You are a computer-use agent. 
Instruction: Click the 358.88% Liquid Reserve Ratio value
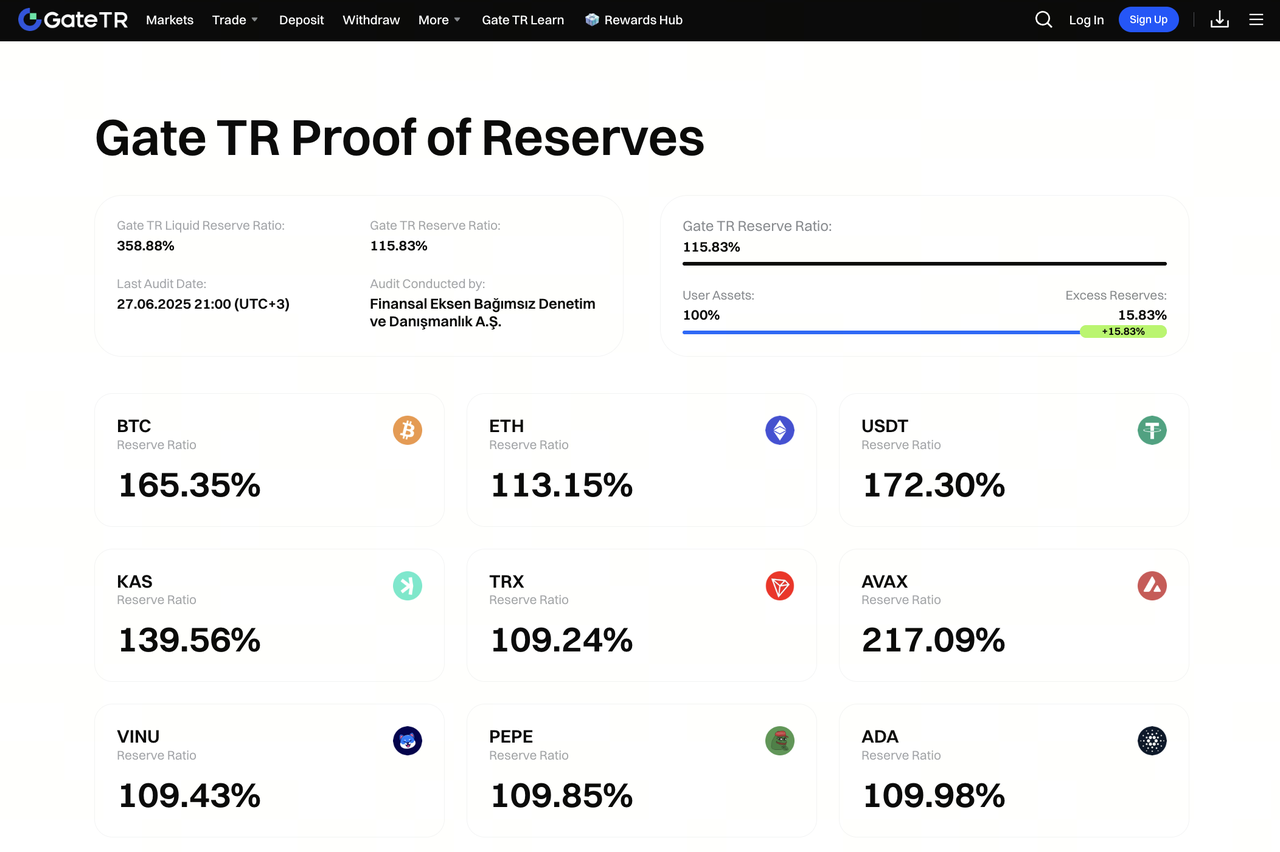click(146, 246)
